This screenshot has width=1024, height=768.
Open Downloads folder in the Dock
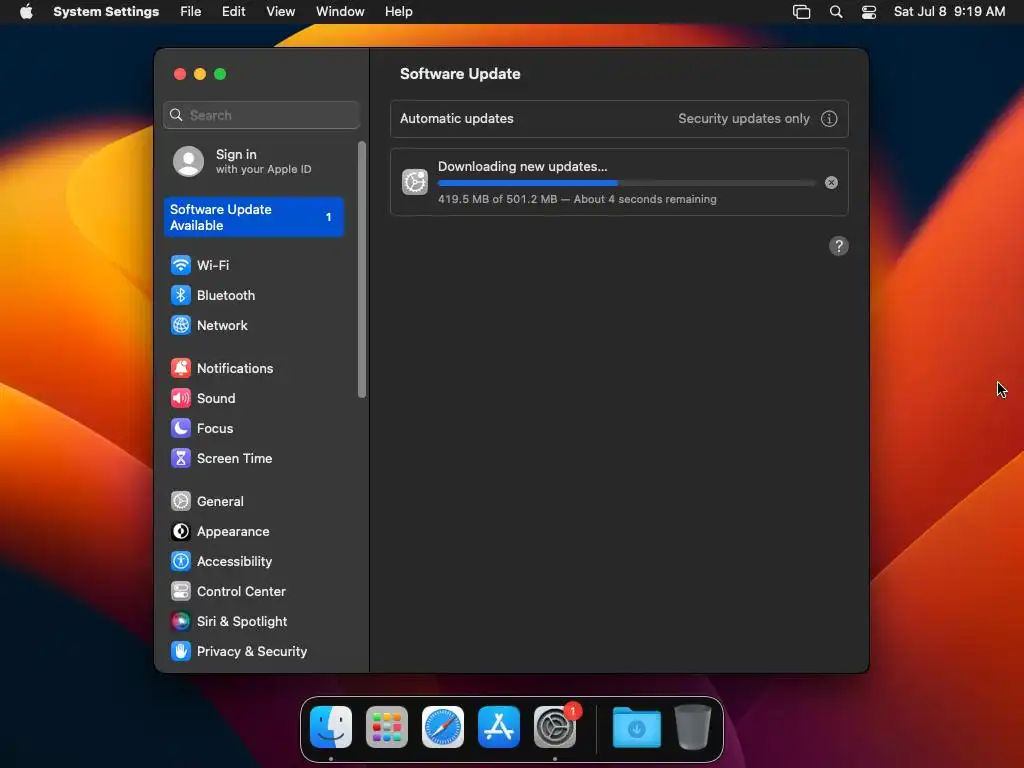[637, 727]
